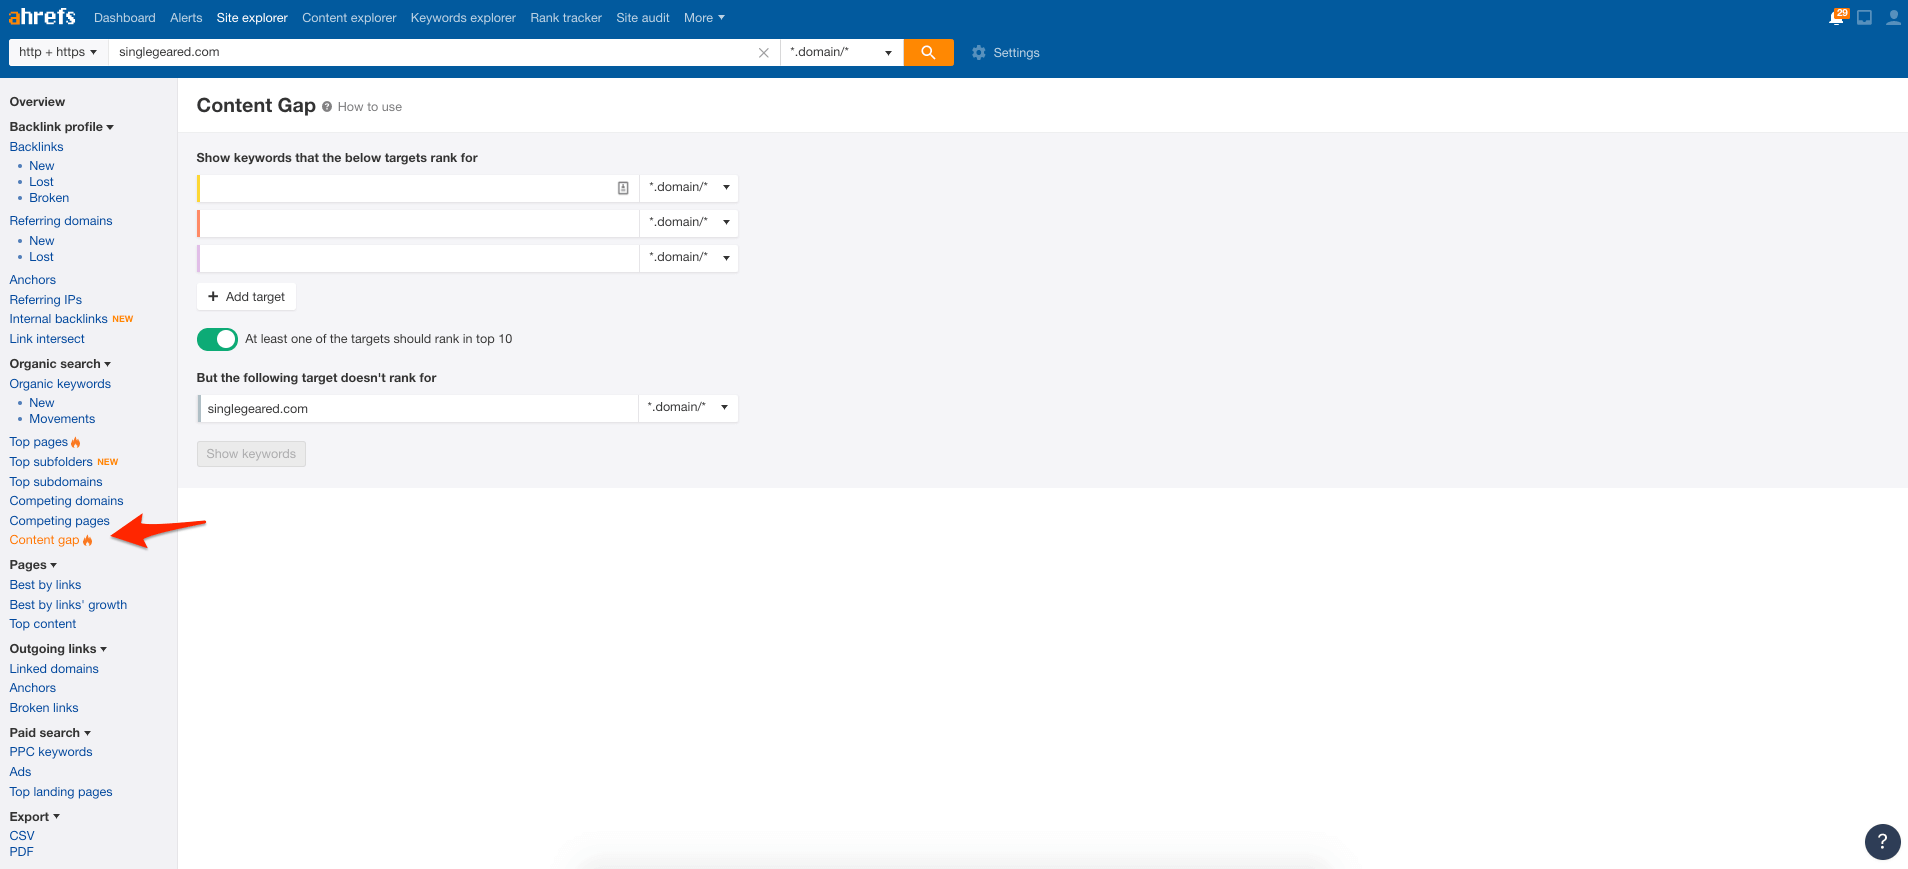This screenshot has height=869, width=1908.
Task: Open Competing pages report
Action: (59, 521)
